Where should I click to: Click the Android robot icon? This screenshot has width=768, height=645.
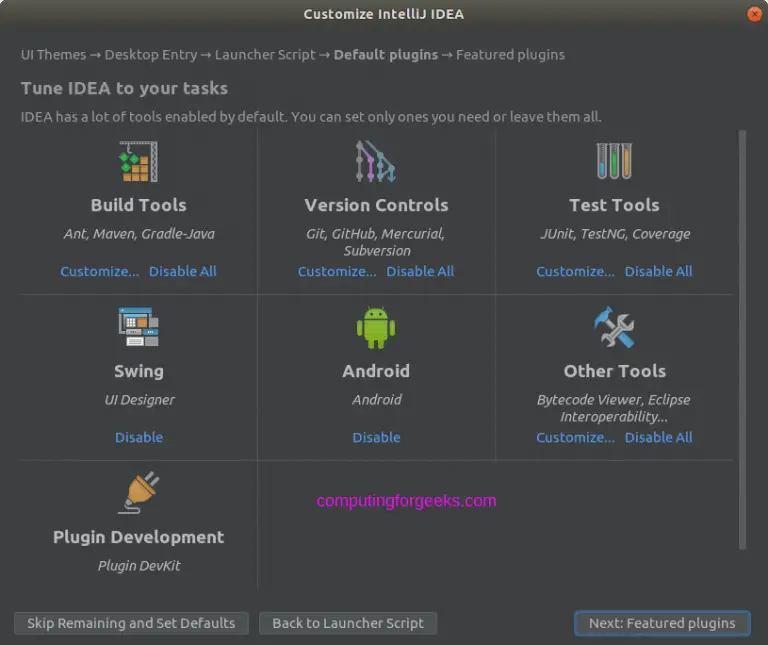[x=376, y=327]
